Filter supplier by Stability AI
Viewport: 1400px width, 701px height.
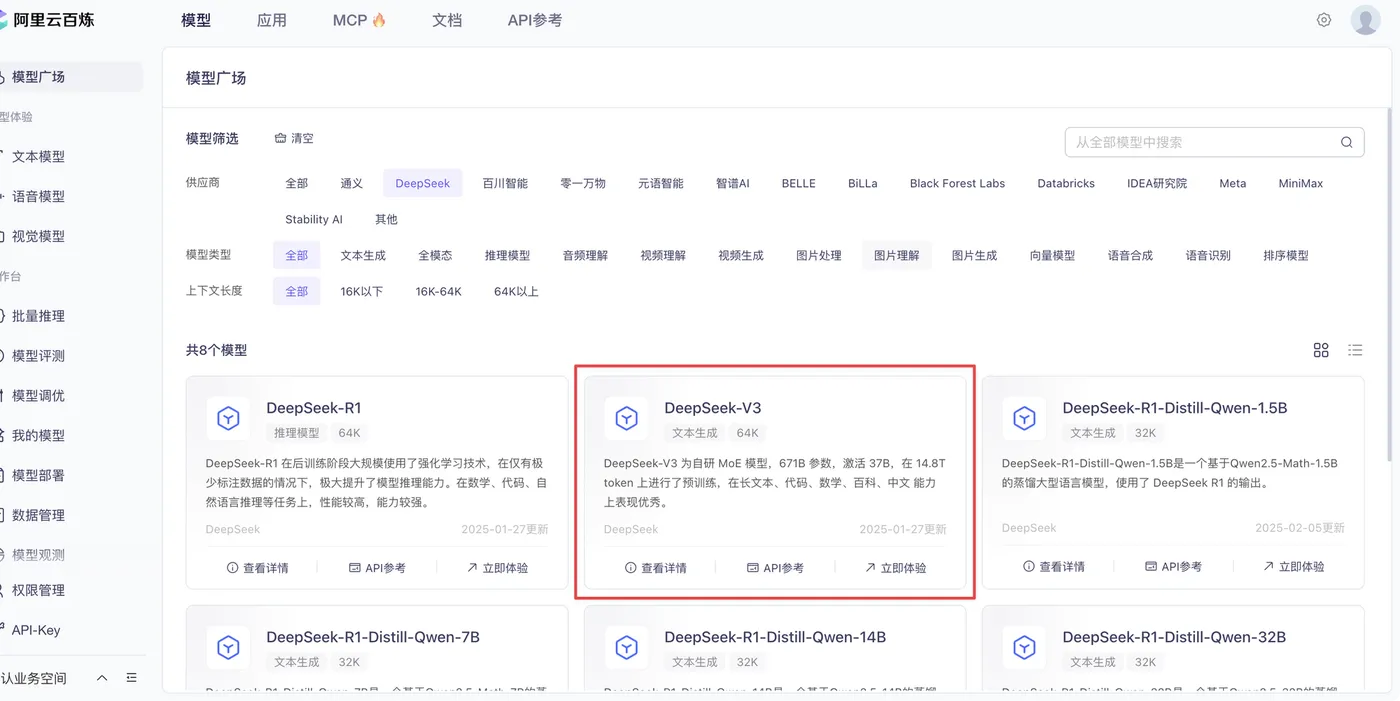pyautogui.click(x=314, y=219)
